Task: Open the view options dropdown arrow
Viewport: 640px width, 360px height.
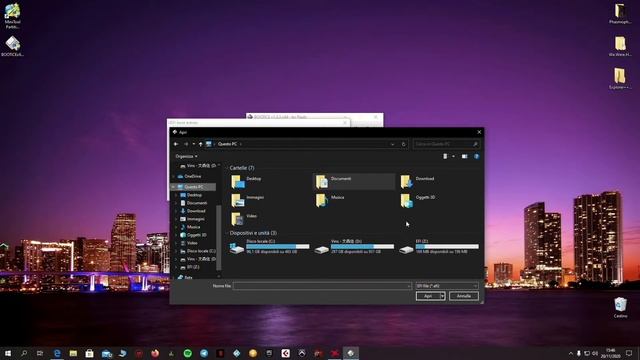Action: 453,156
